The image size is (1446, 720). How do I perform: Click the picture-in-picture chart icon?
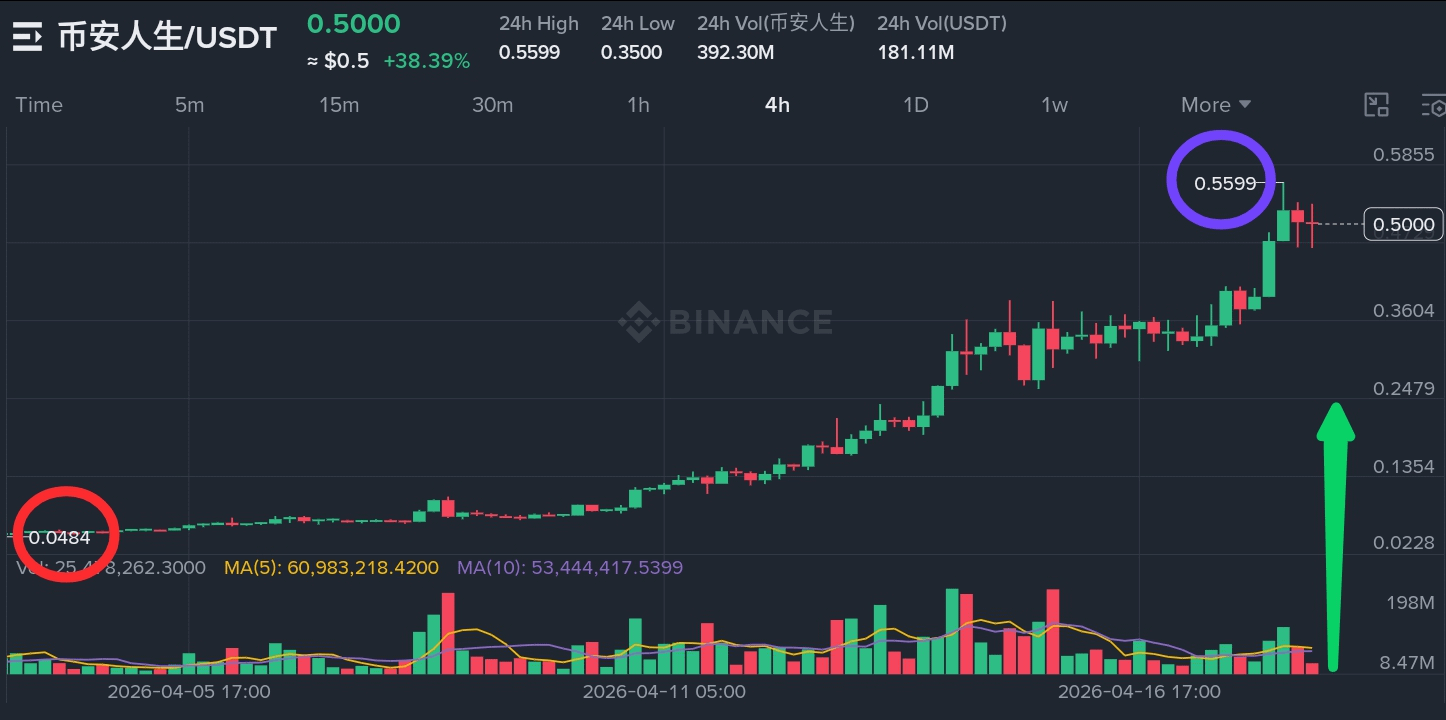pos(1377,105)
